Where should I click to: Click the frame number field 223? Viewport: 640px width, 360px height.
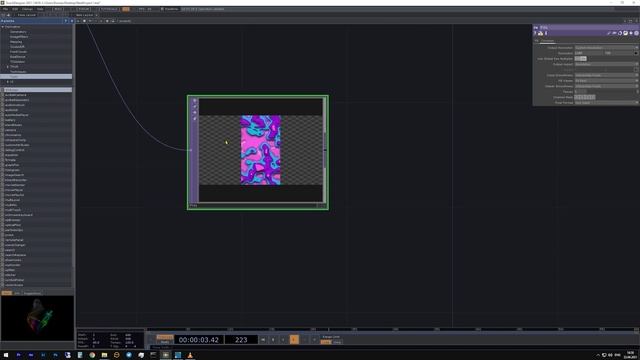point(241,340)
